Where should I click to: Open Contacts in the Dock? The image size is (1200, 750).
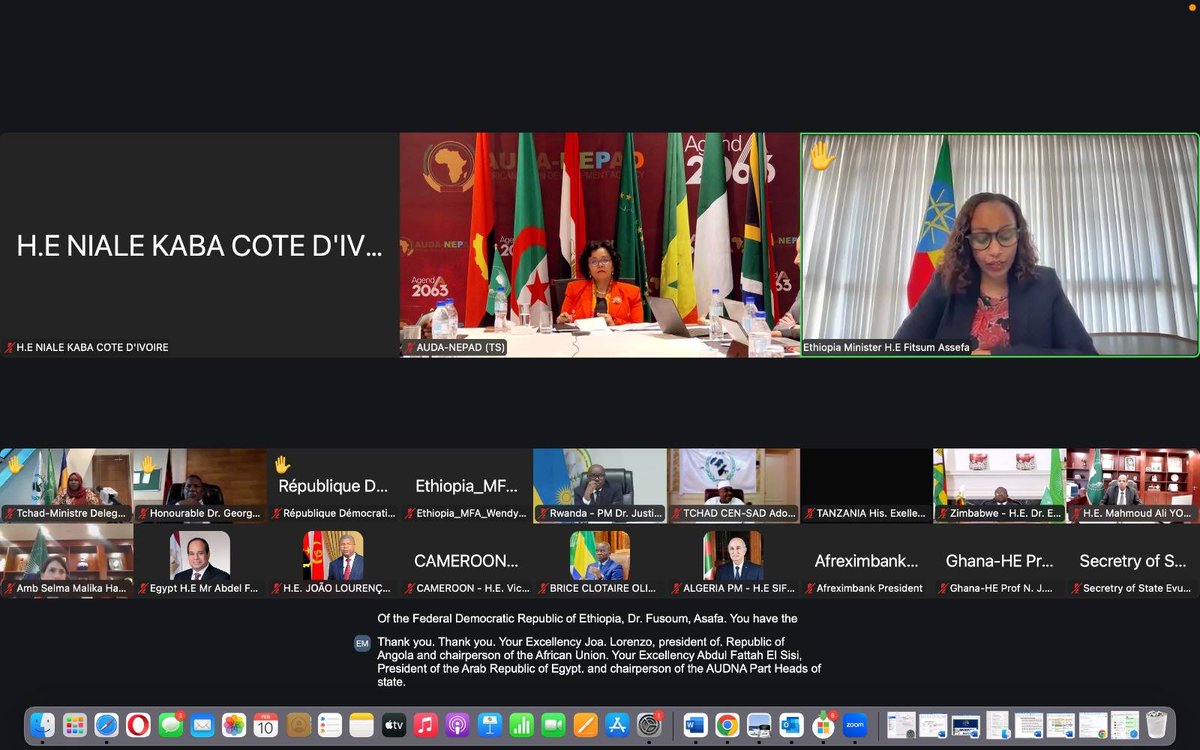tap(298, 725)
